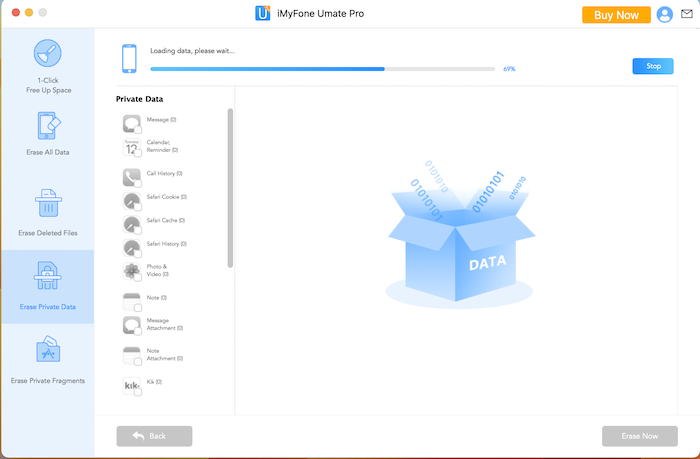Switch to Erase Deleted Files label
This screenshot has width=700, height=459.
48,233
